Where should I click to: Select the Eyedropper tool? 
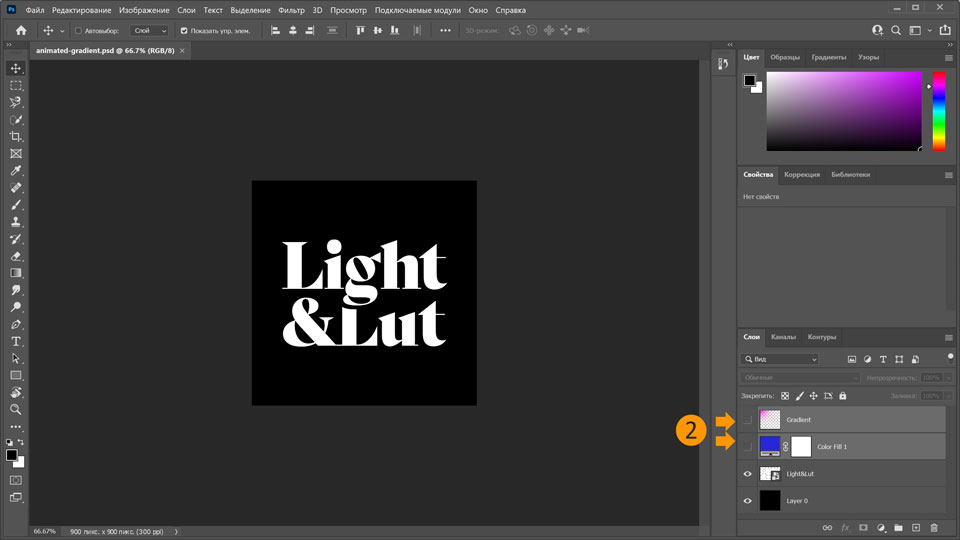(x=16, y=171)
